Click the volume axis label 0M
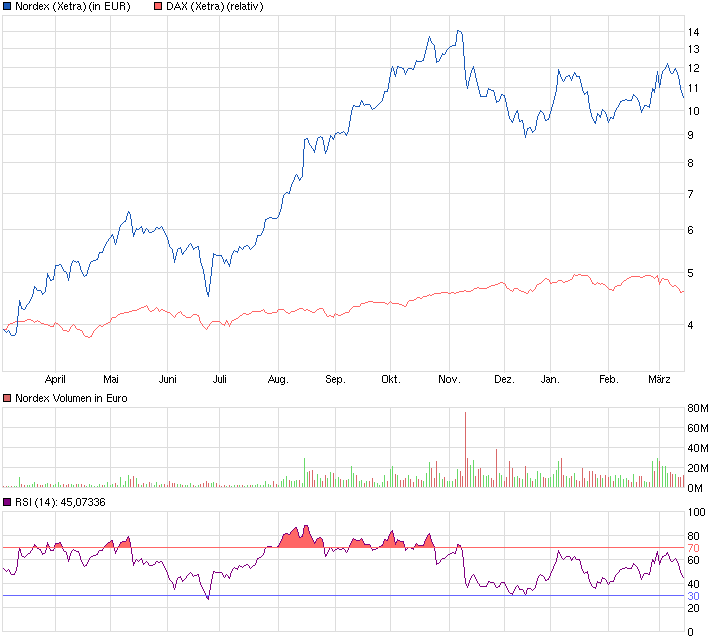The width and height of the screenshot is (726, 640). tap(695, 488)
